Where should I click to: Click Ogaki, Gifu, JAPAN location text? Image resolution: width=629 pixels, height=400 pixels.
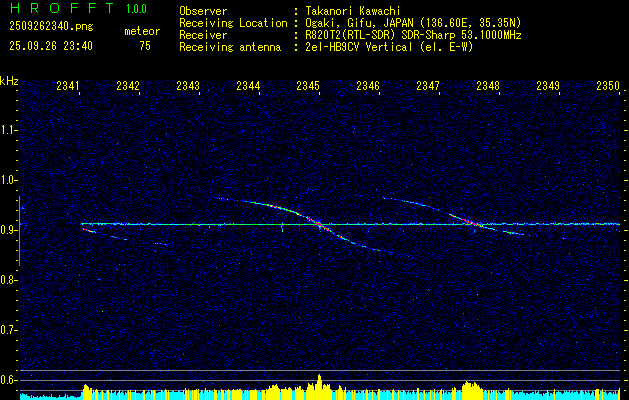[x=413, y=23]
